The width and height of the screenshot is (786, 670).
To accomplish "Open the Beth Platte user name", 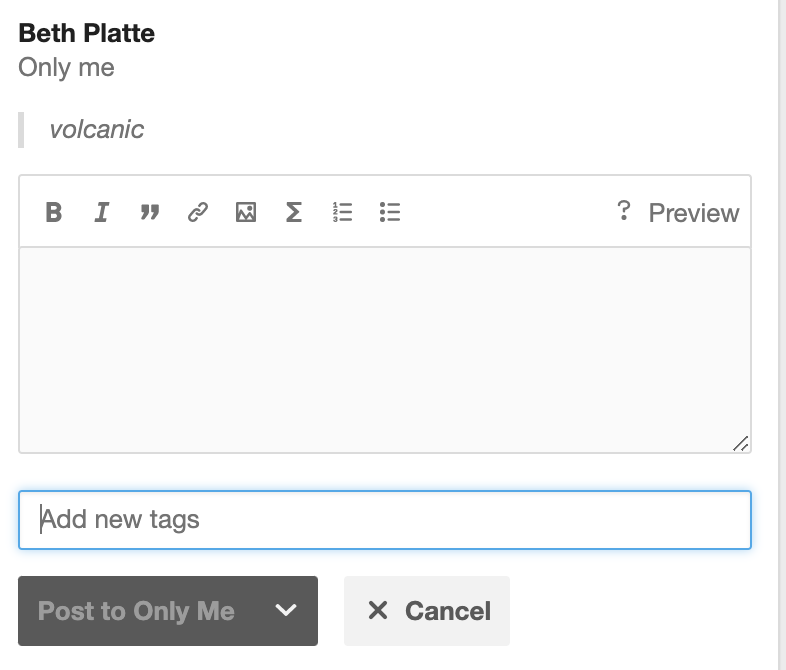I will 87,33.
